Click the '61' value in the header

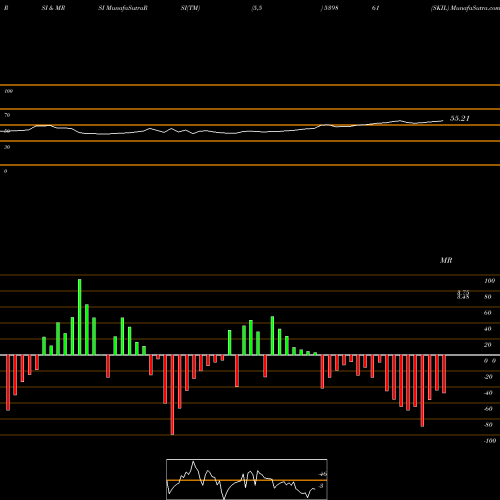point(376,8)
